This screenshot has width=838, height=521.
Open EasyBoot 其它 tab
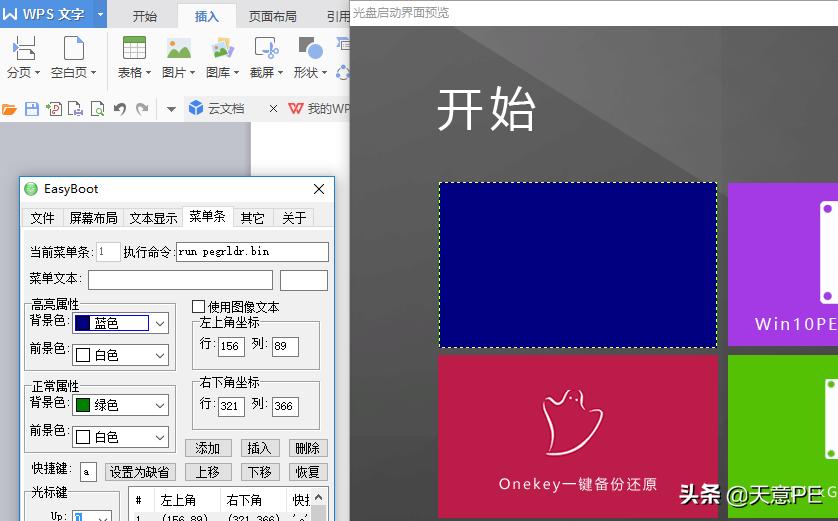pyautogui.click(x=252, y=218)
